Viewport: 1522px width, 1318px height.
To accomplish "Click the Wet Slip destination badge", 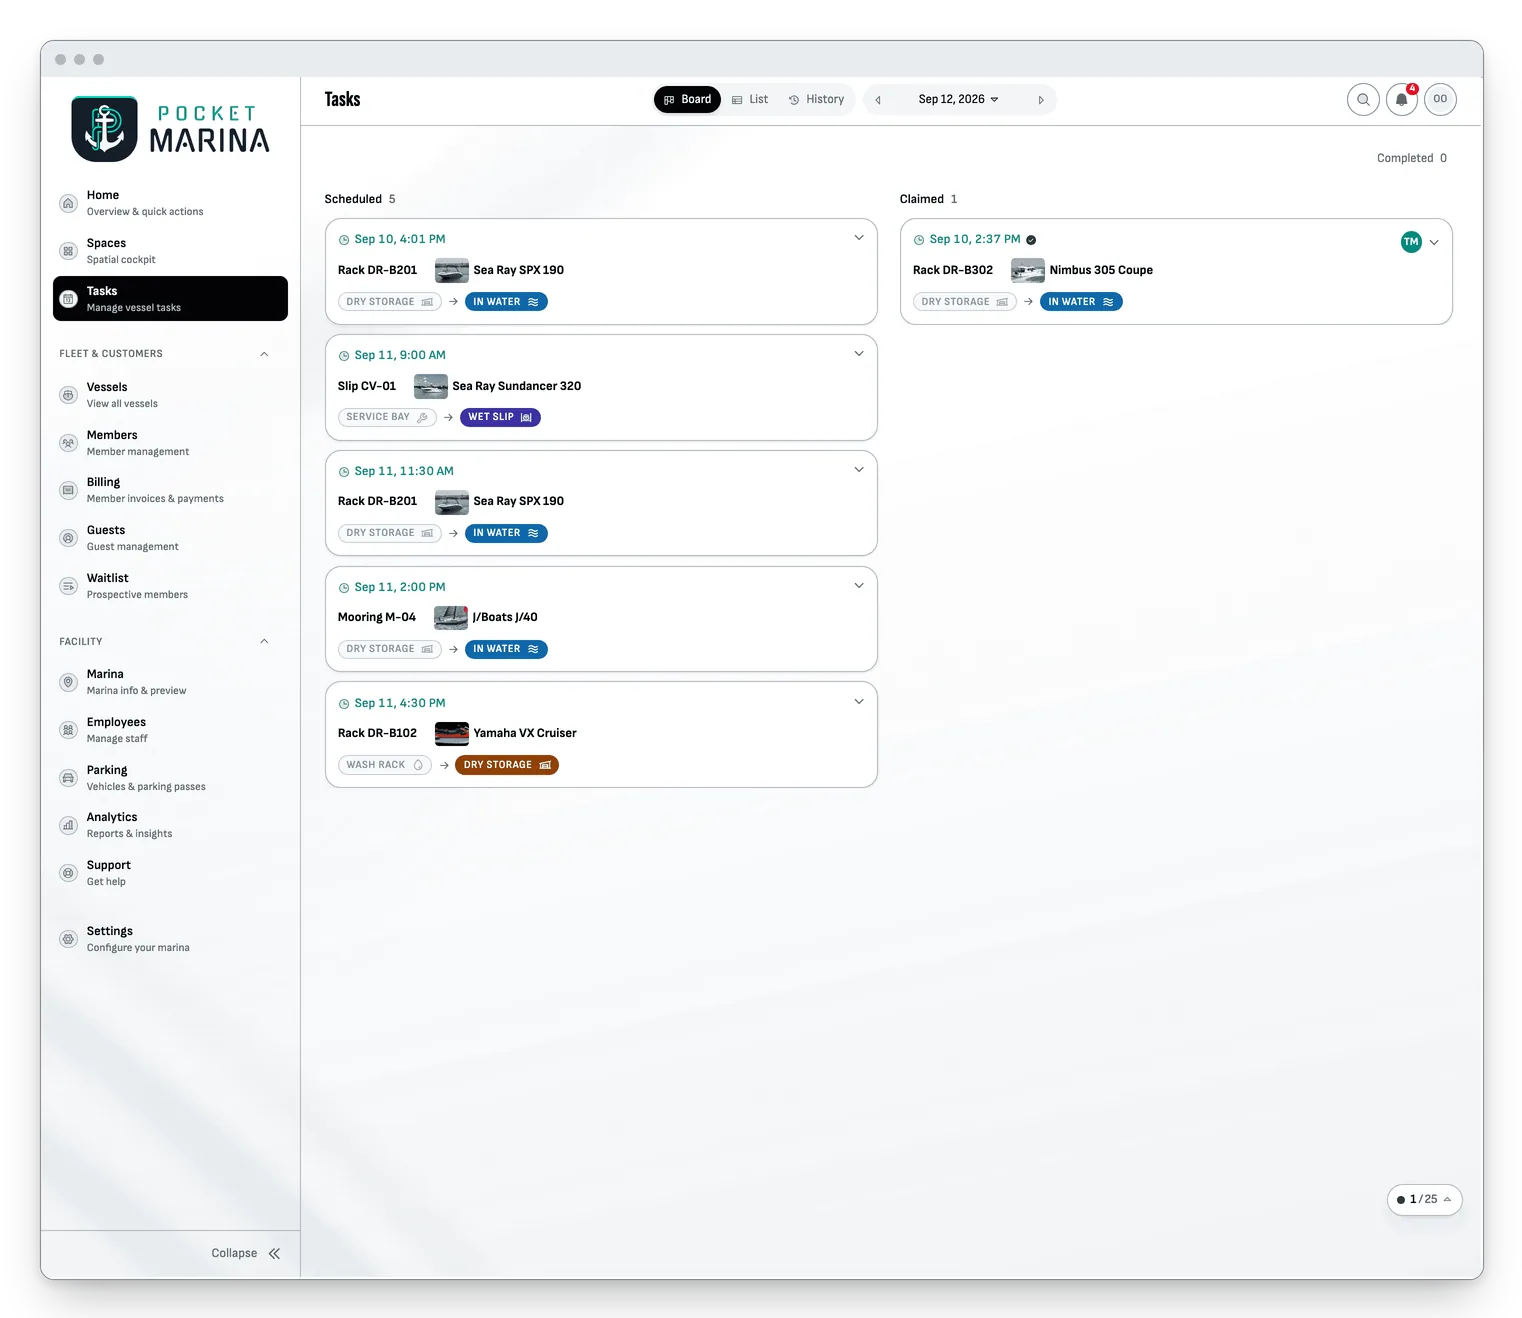I will [500, 417].
